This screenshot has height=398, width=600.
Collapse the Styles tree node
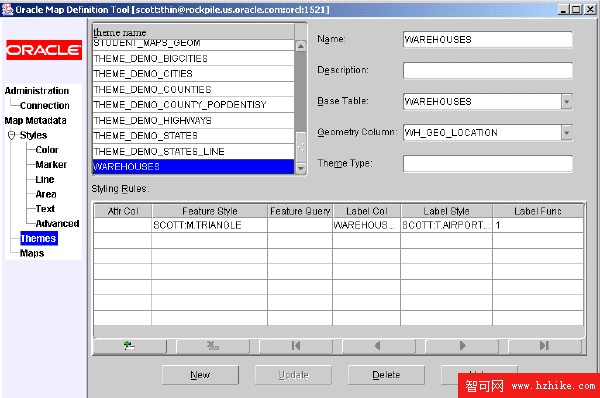(11, 135)
